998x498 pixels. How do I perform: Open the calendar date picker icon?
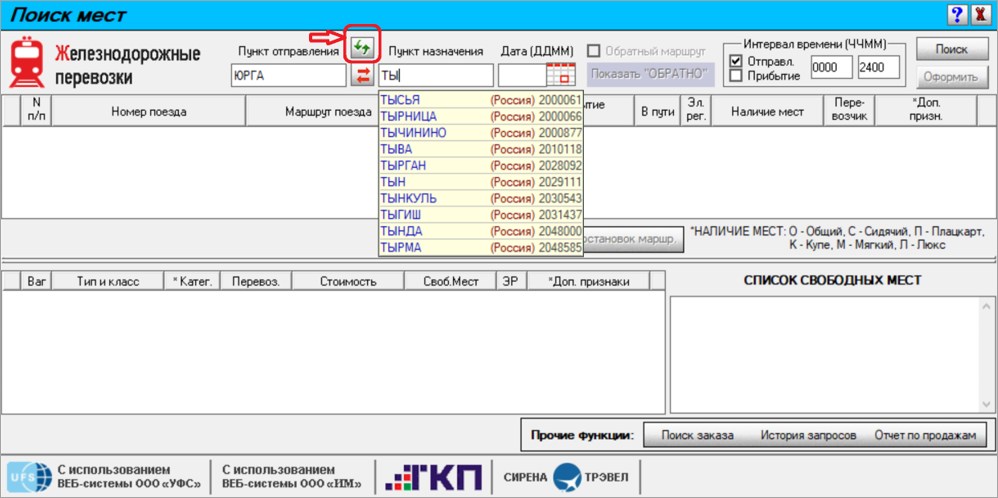pos(561,75)
